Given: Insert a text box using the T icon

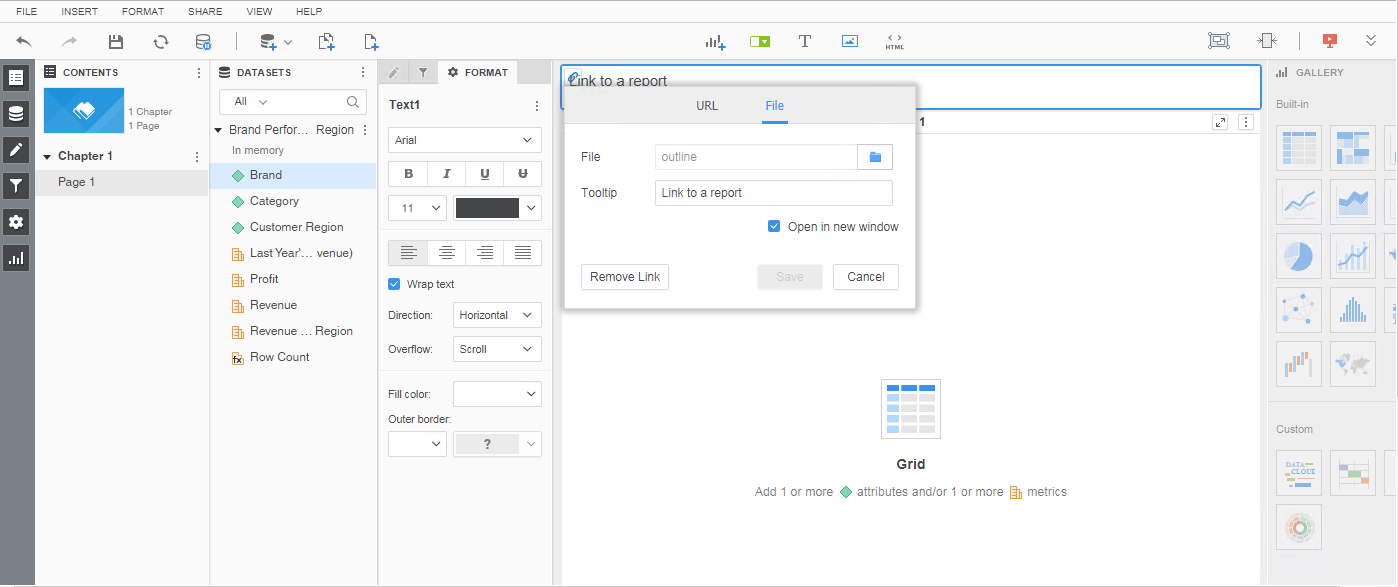Looking at the screenshot, I should coord(804,41).
